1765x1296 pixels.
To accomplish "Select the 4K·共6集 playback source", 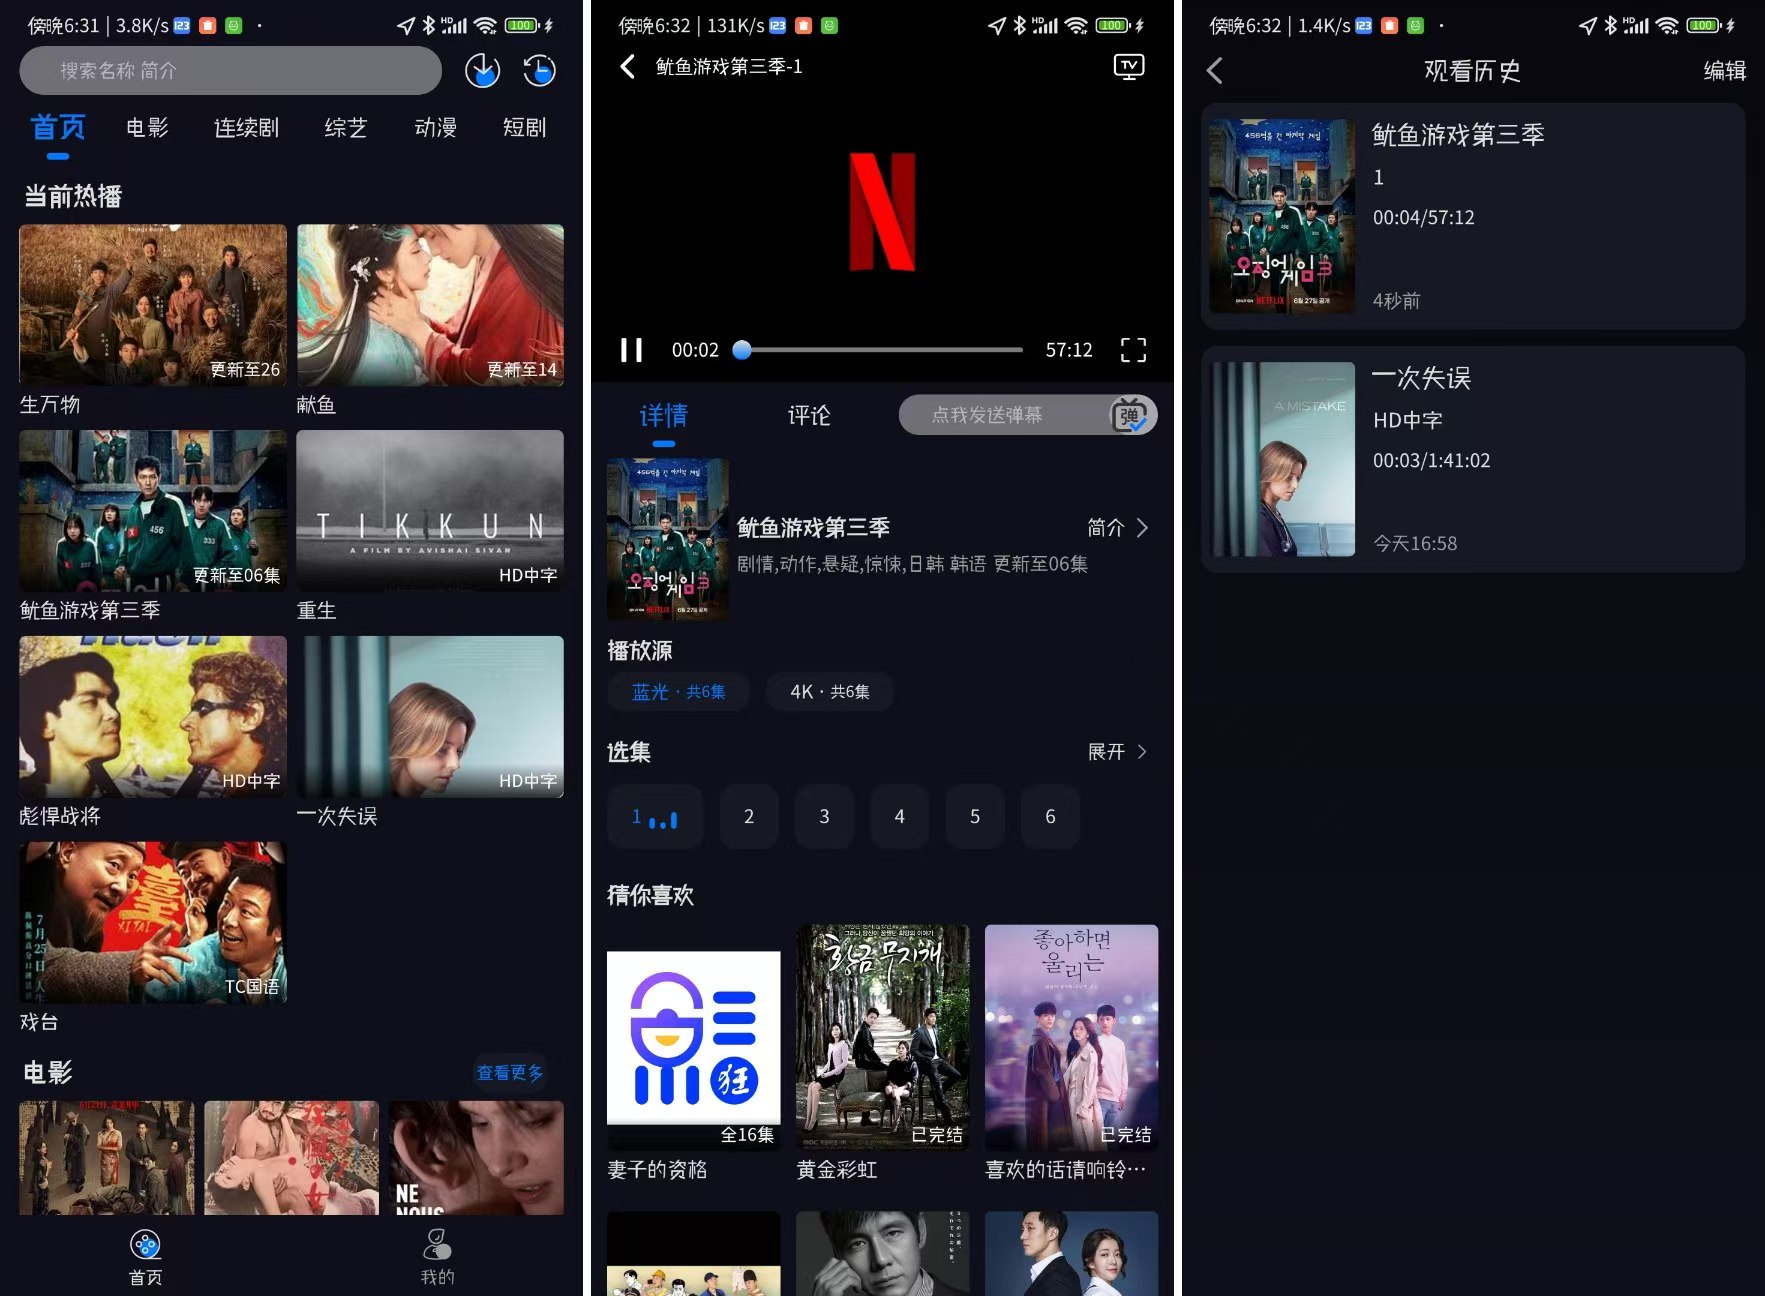I will (829, 691).
